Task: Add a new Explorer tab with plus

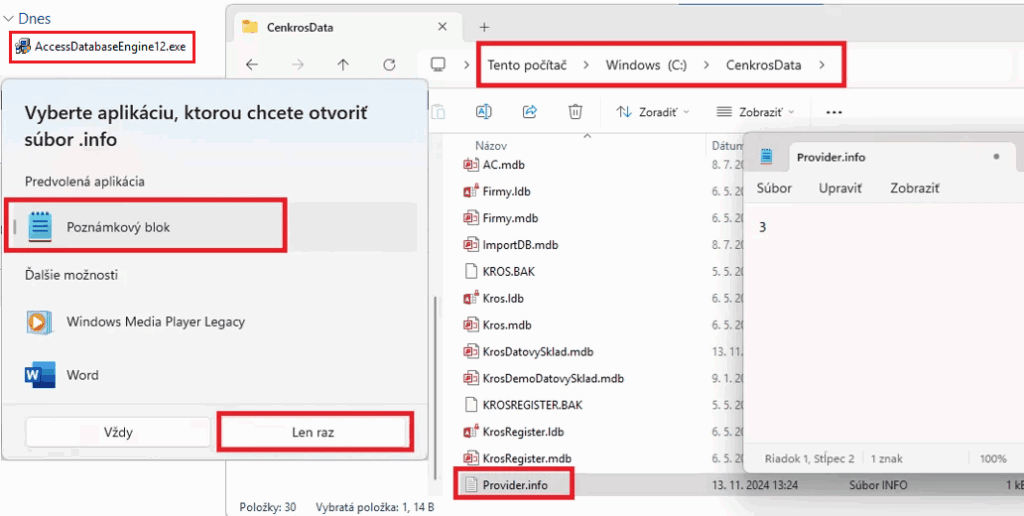Action: pyautogui.click(x=484, y=27)
